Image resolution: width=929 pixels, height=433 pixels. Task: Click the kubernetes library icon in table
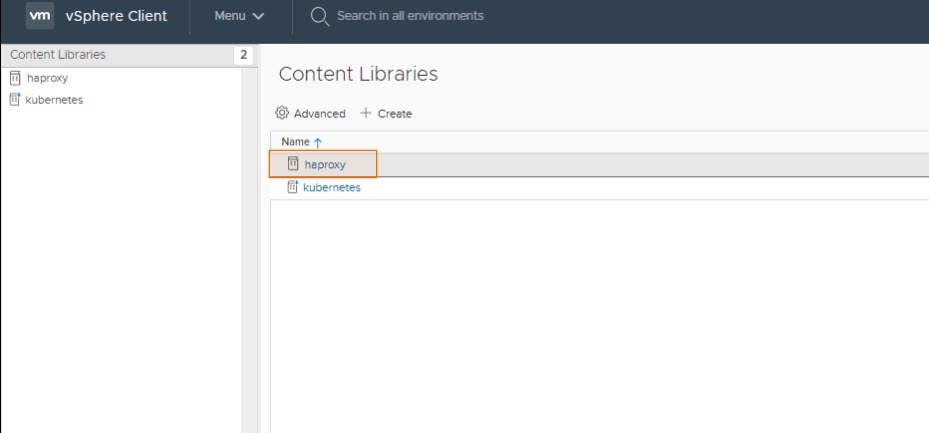pyautogui.click(x=293, y=187)
